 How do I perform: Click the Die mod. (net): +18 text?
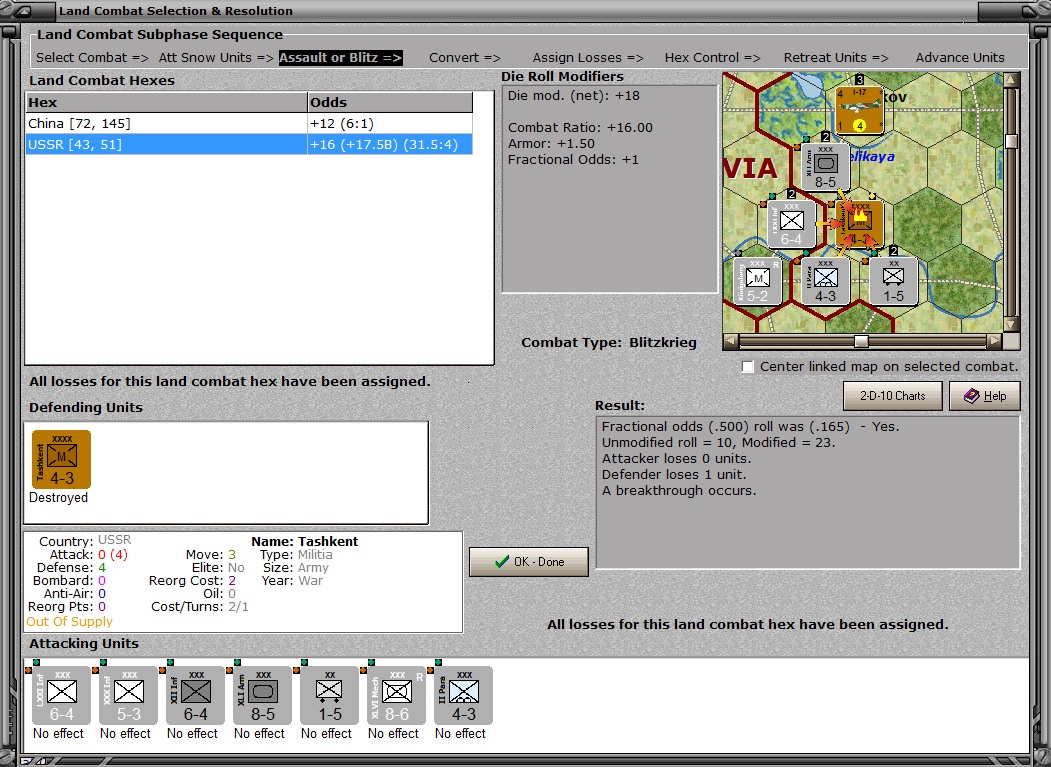(x=574, y=95)
